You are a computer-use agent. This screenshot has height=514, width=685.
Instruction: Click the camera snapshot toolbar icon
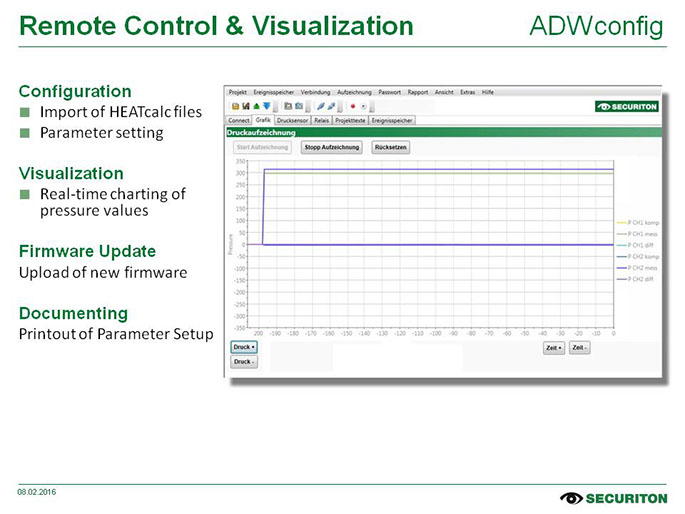[x=298, y=105]
